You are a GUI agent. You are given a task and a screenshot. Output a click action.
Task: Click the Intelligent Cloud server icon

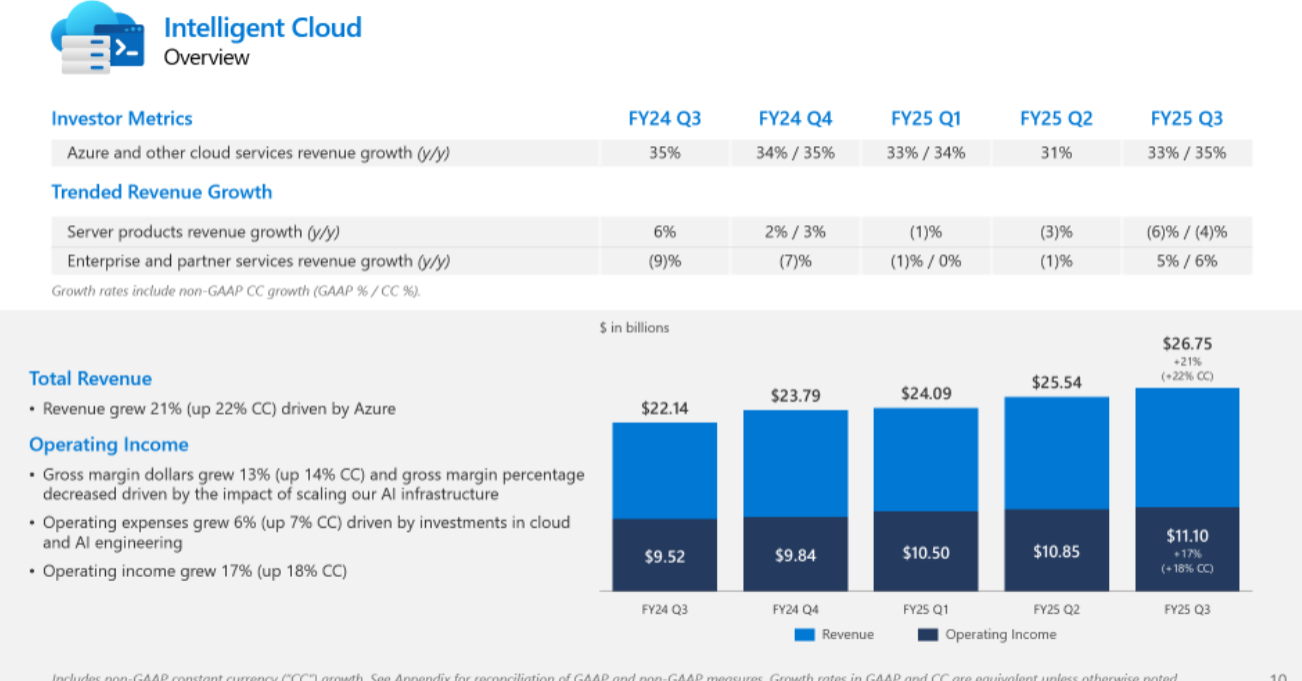click(97, 40)
